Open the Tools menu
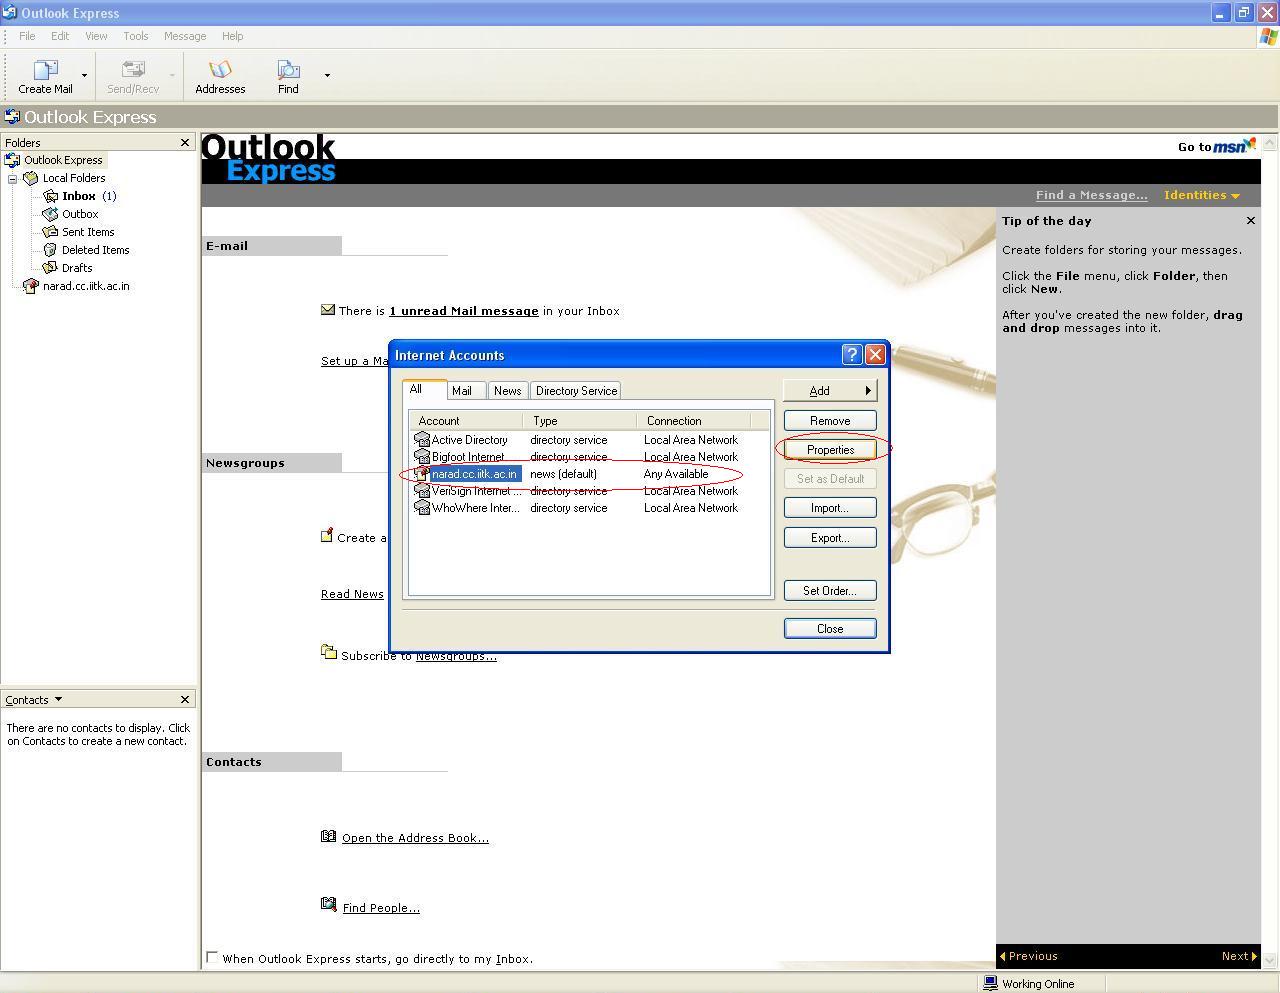The image size is (1280, 993). (x=136, y=36)
